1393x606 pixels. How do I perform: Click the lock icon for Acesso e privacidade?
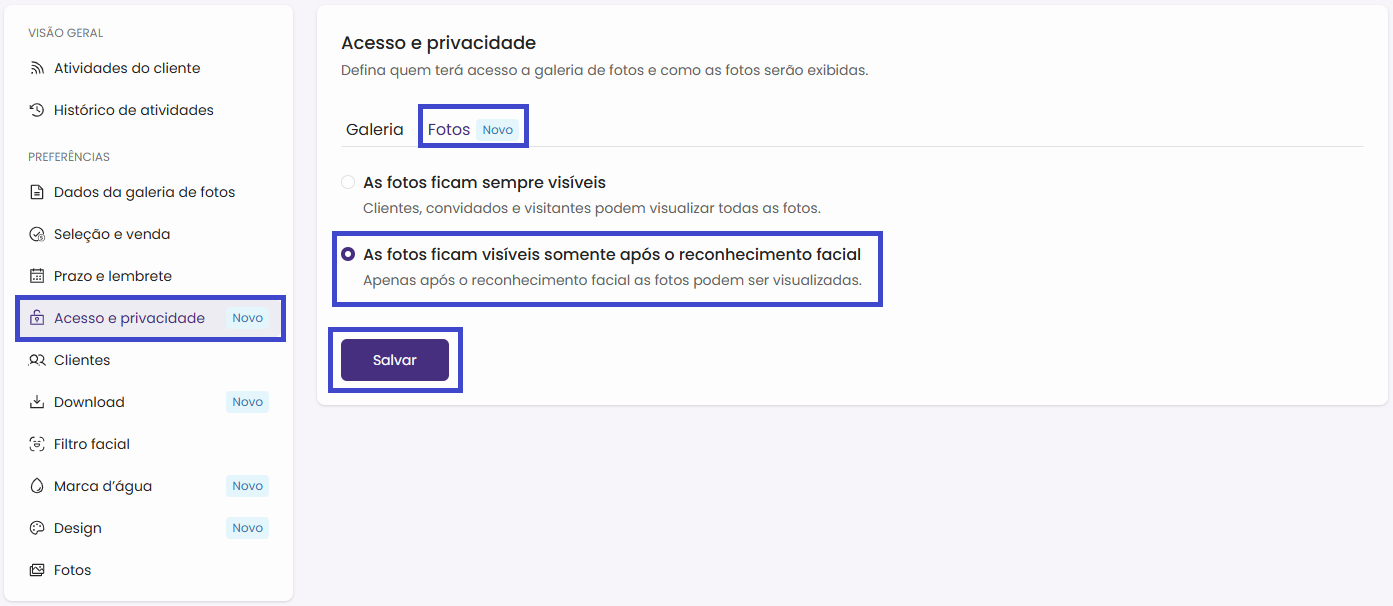pos(37,318)
